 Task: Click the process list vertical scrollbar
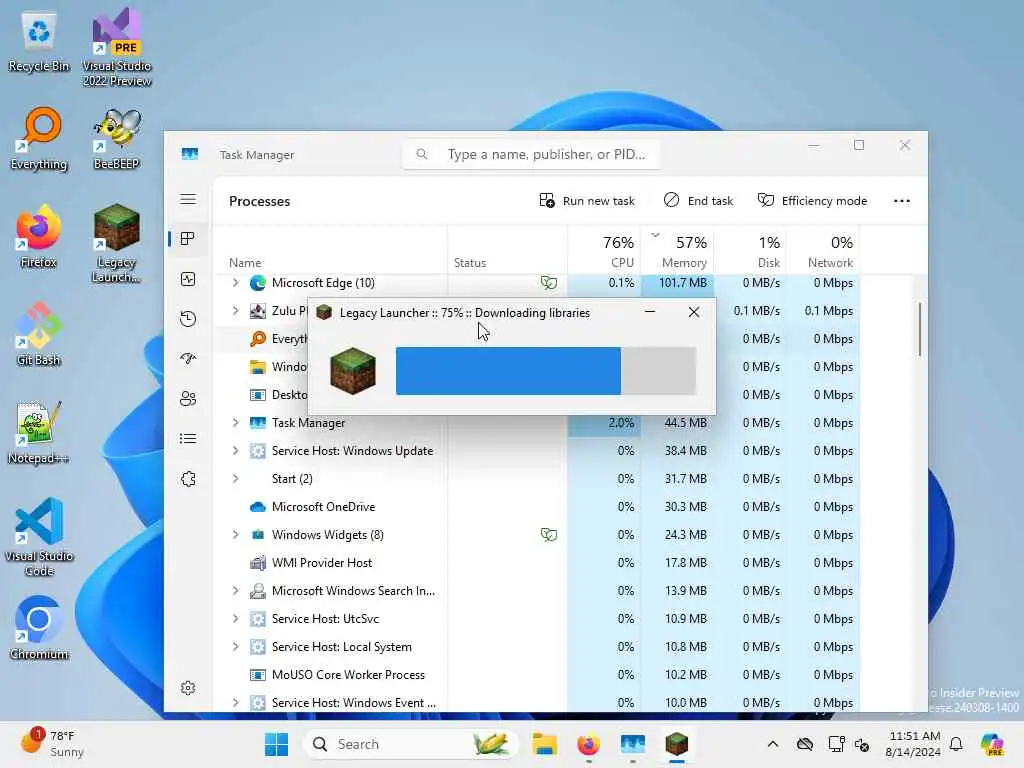point(920,330)
